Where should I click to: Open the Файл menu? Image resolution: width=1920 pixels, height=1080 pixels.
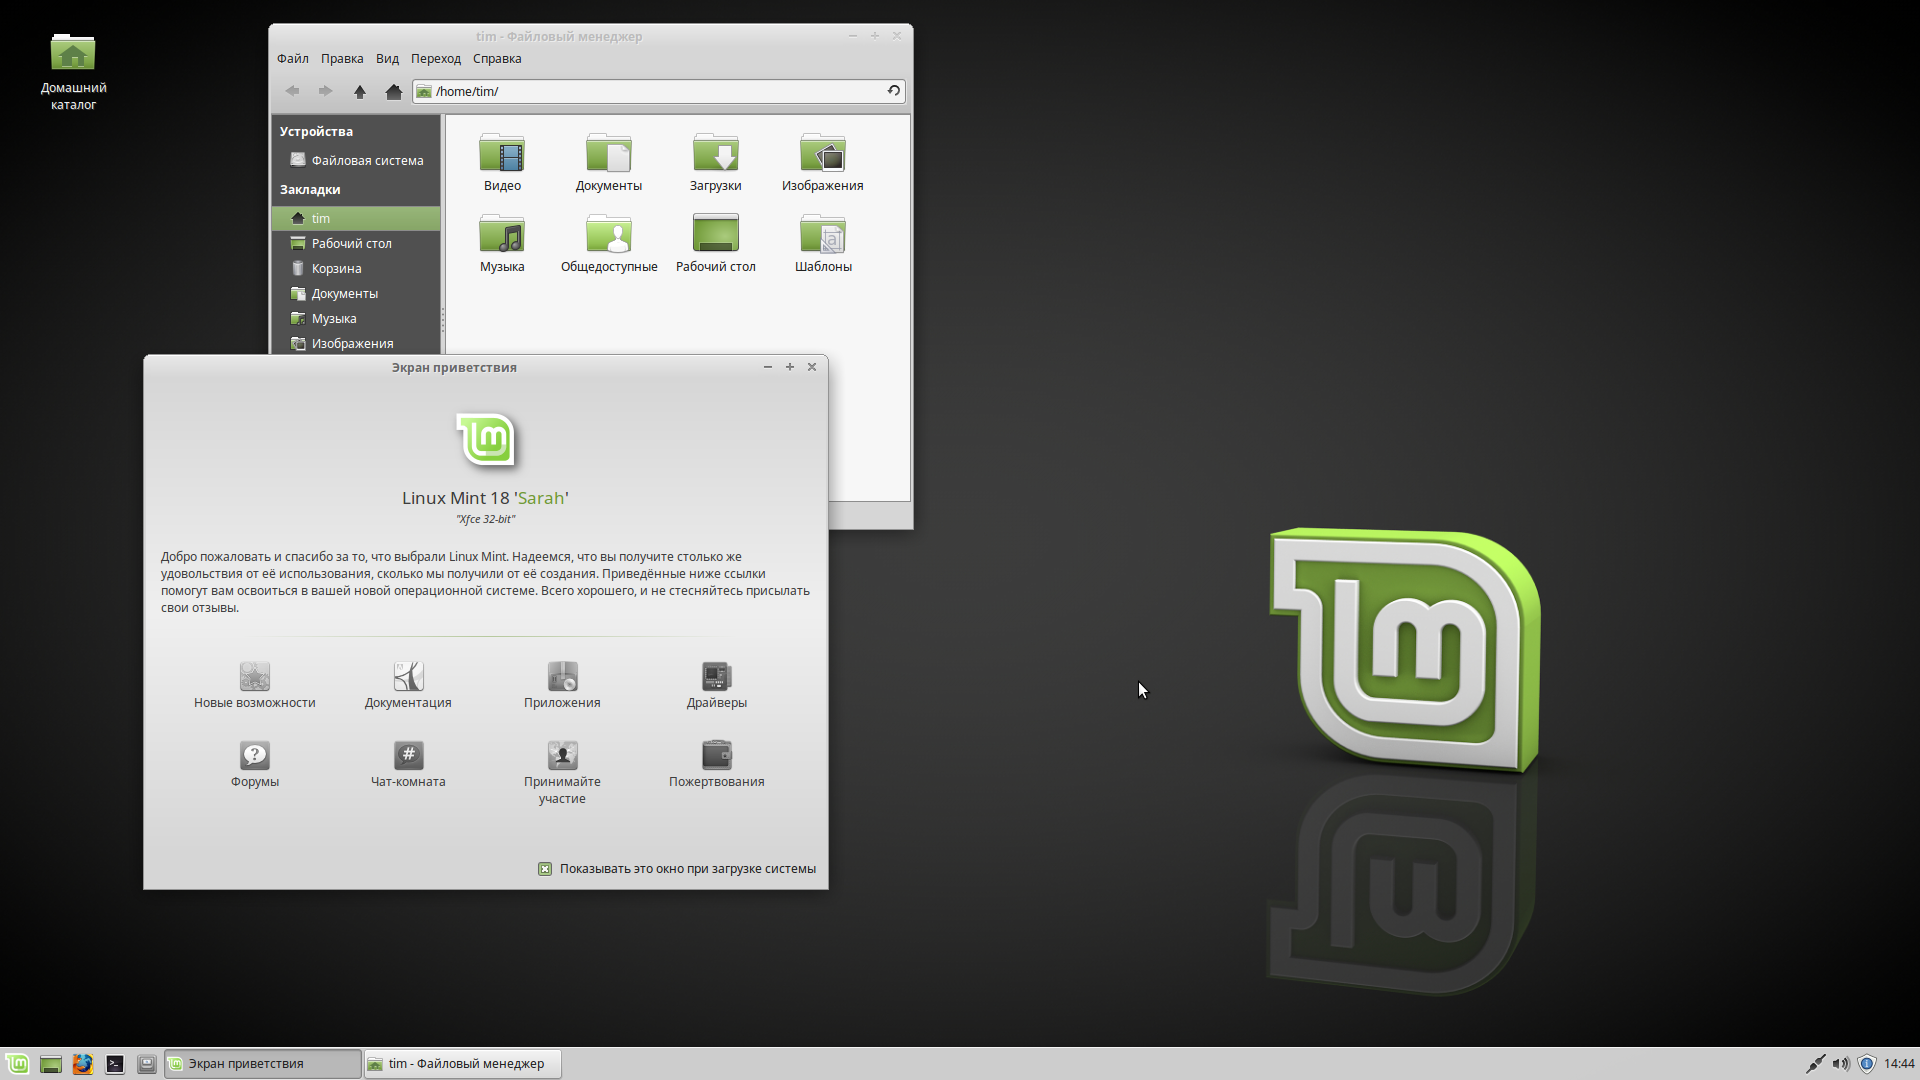coord(293,59)
